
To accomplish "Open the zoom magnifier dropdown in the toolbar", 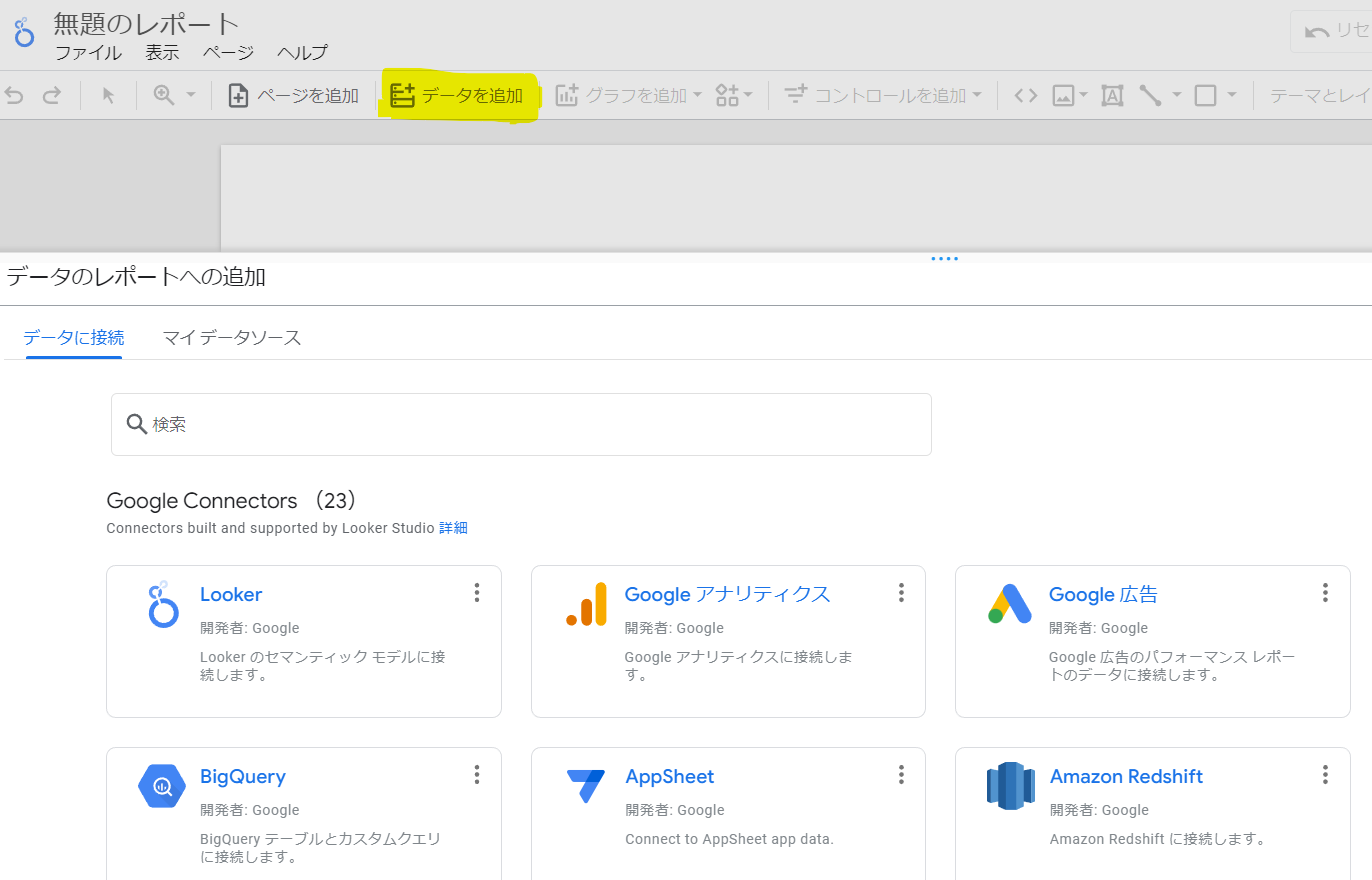I will click(174, 95).
